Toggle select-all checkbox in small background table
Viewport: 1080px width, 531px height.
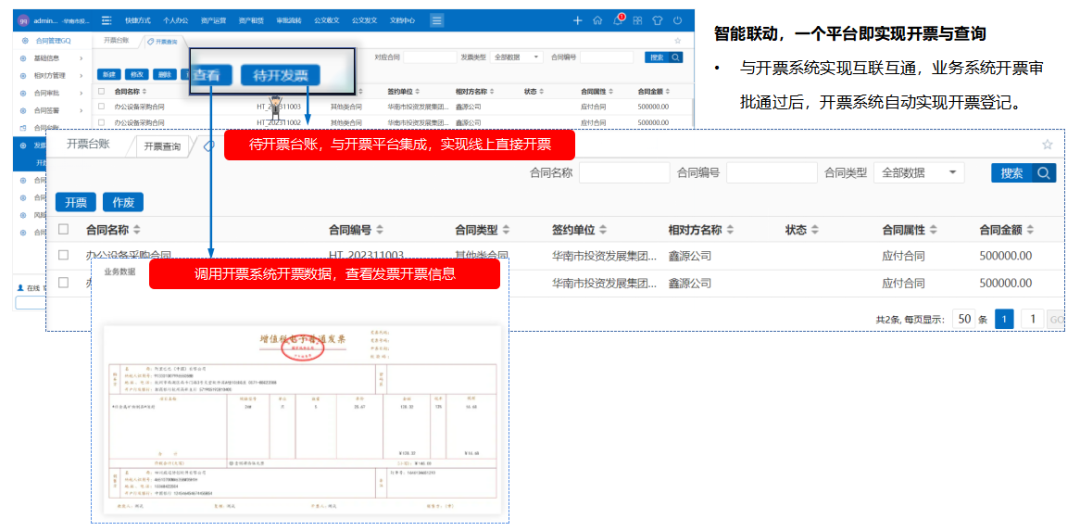(x=101, y=91)
